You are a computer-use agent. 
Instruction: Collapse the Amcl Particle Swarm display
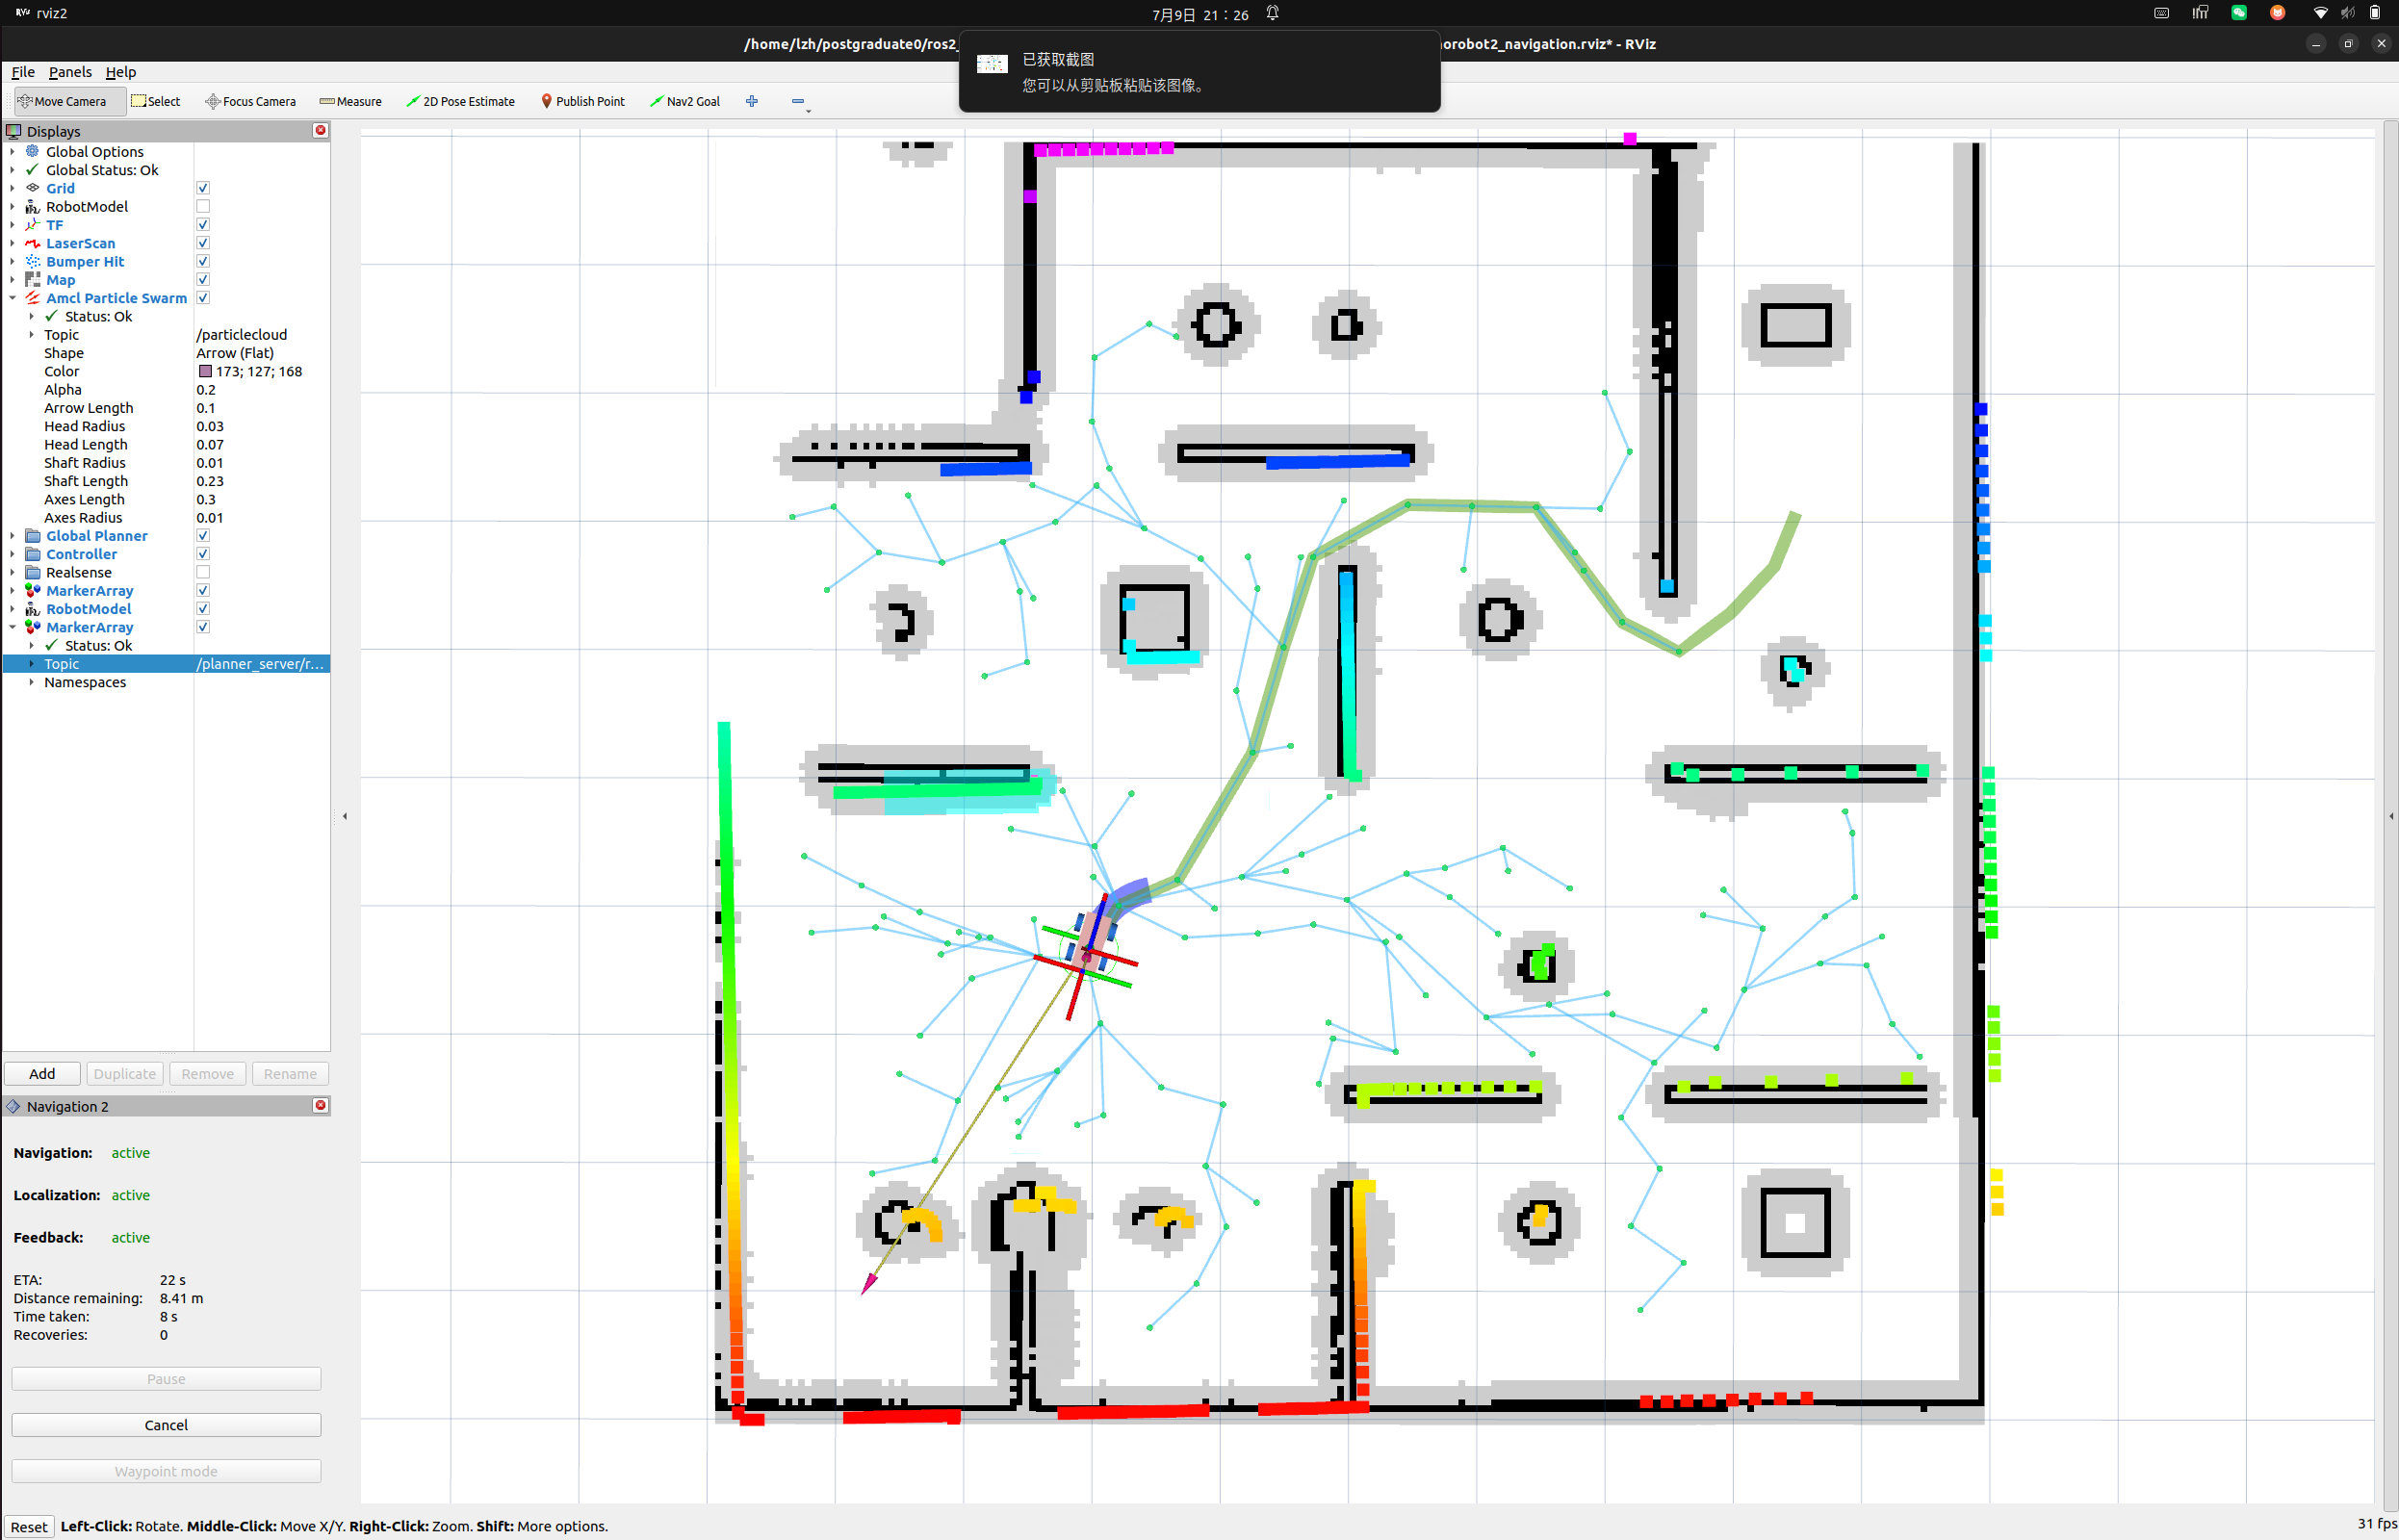(x=12, y=298)
